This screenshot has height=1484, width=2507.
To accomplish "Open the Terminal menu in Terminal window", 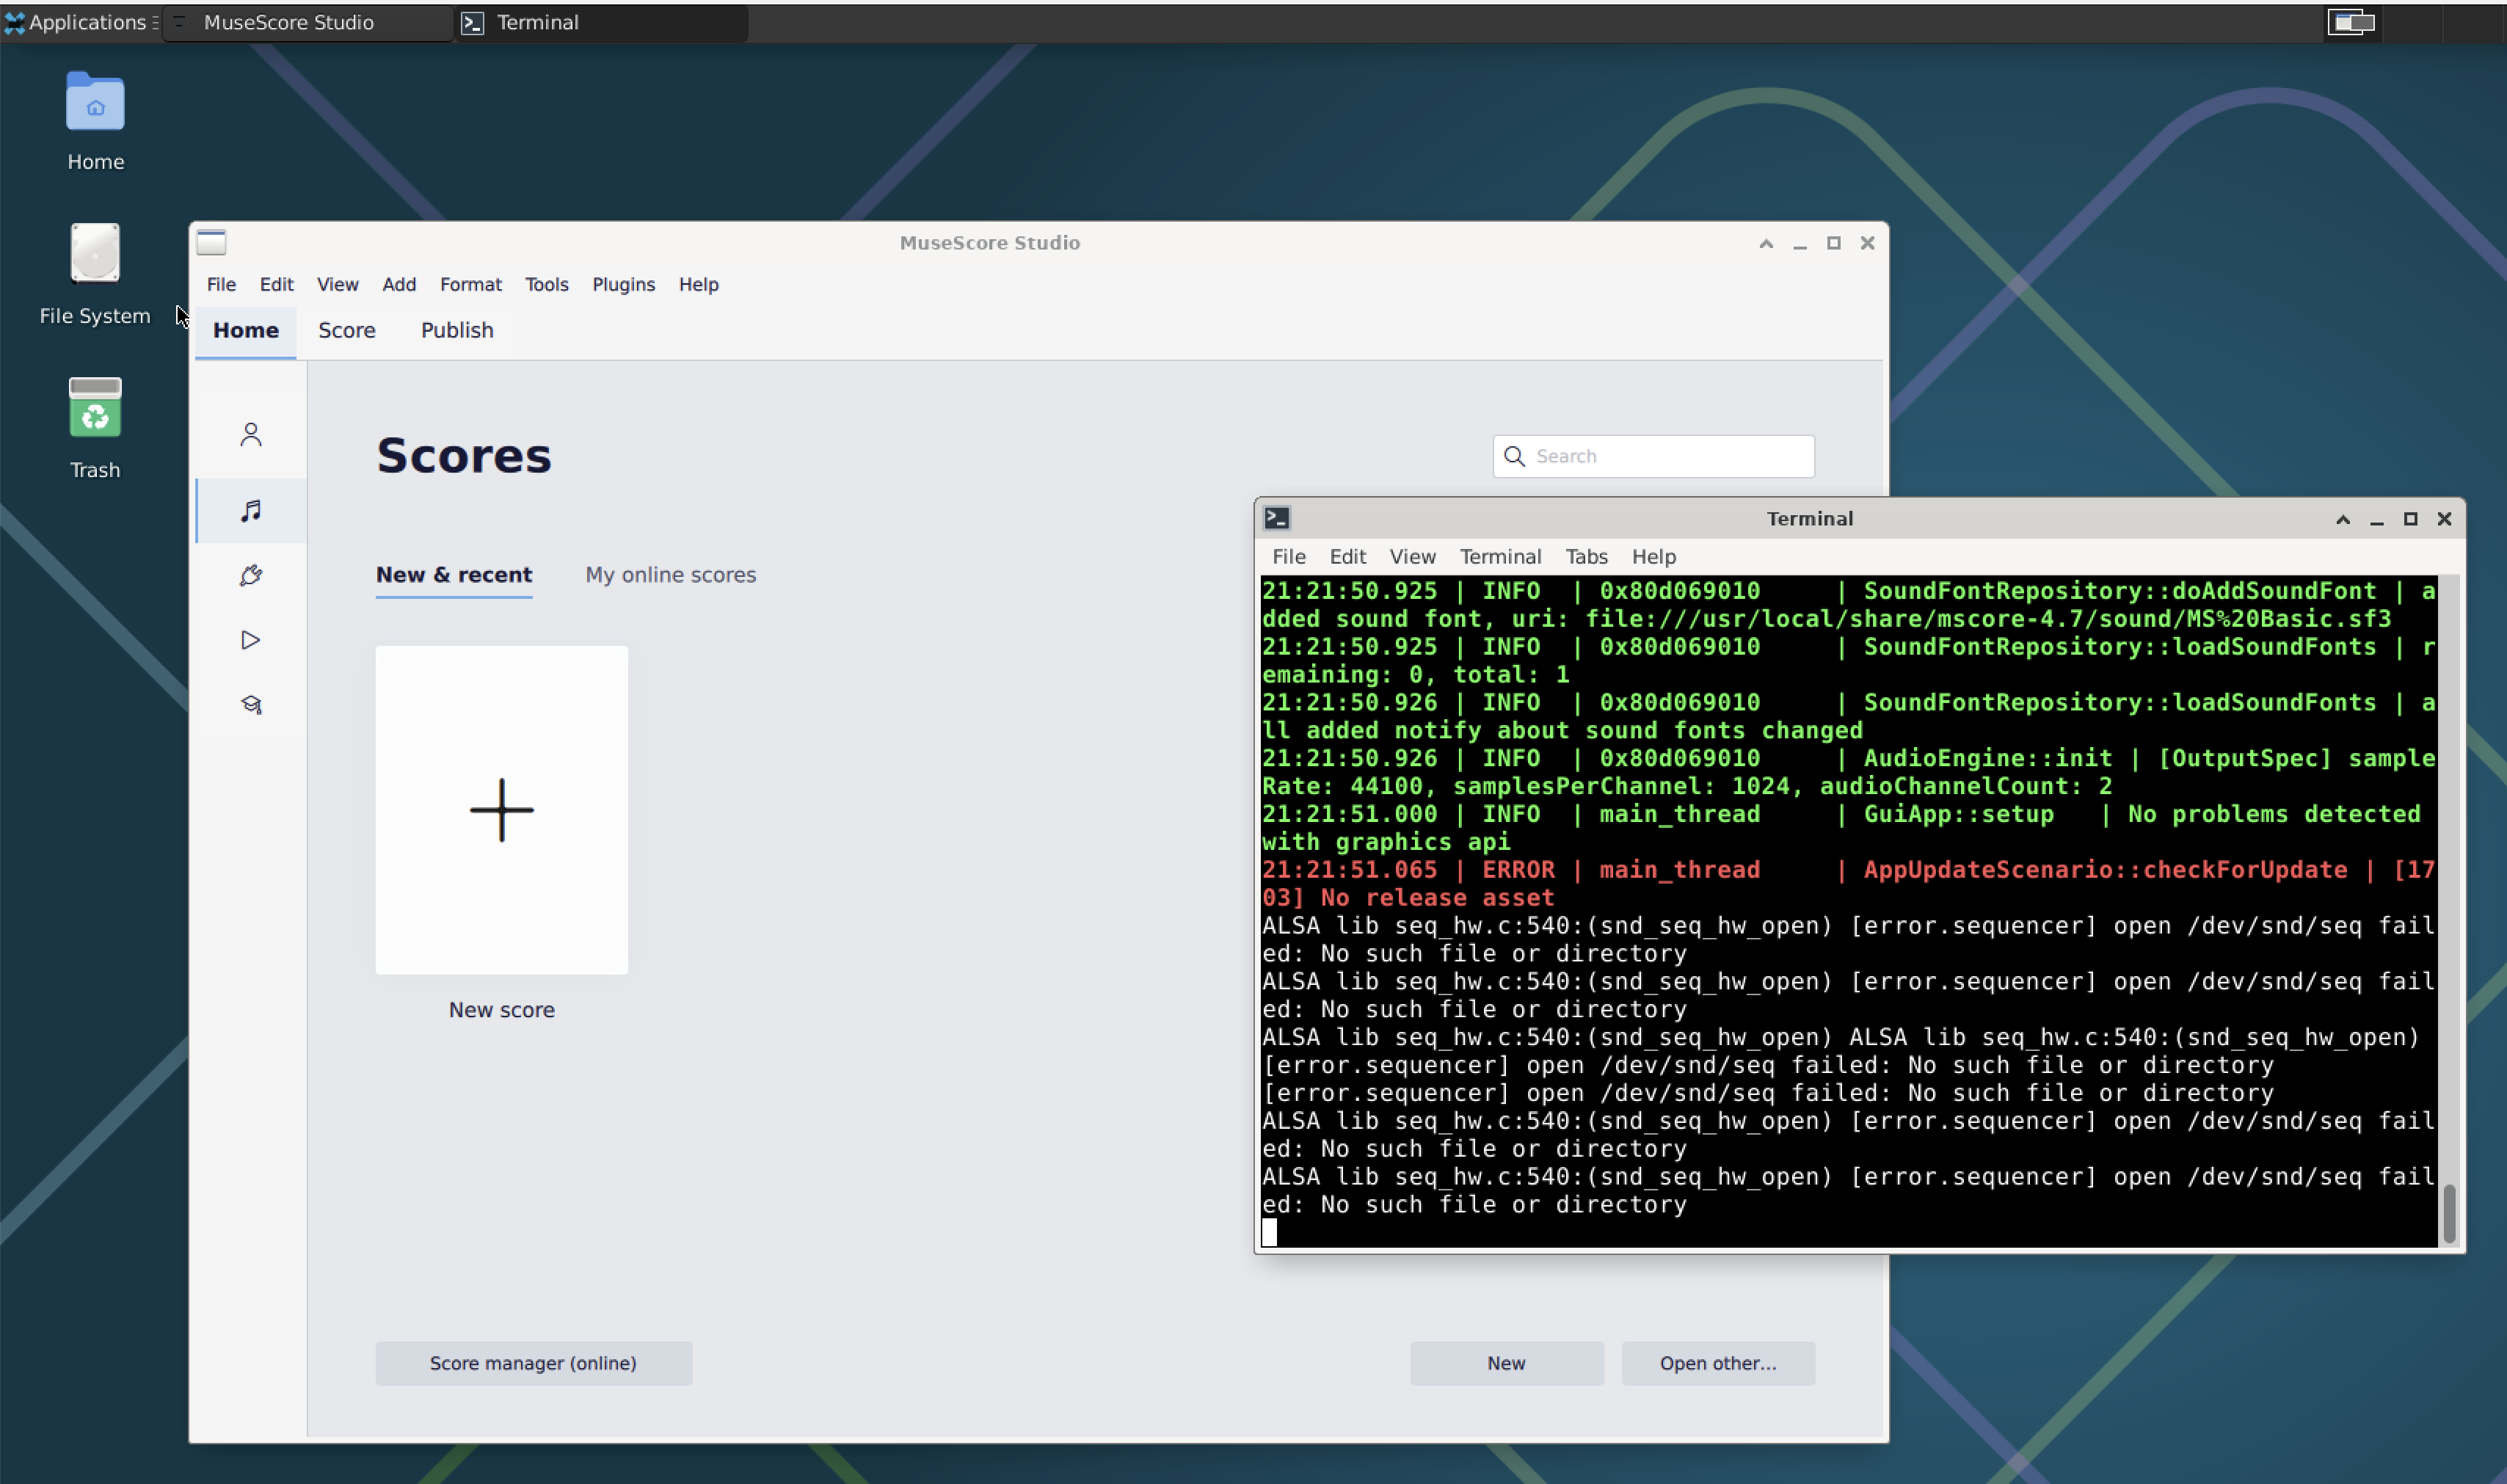I will [x=1500, y=556].
